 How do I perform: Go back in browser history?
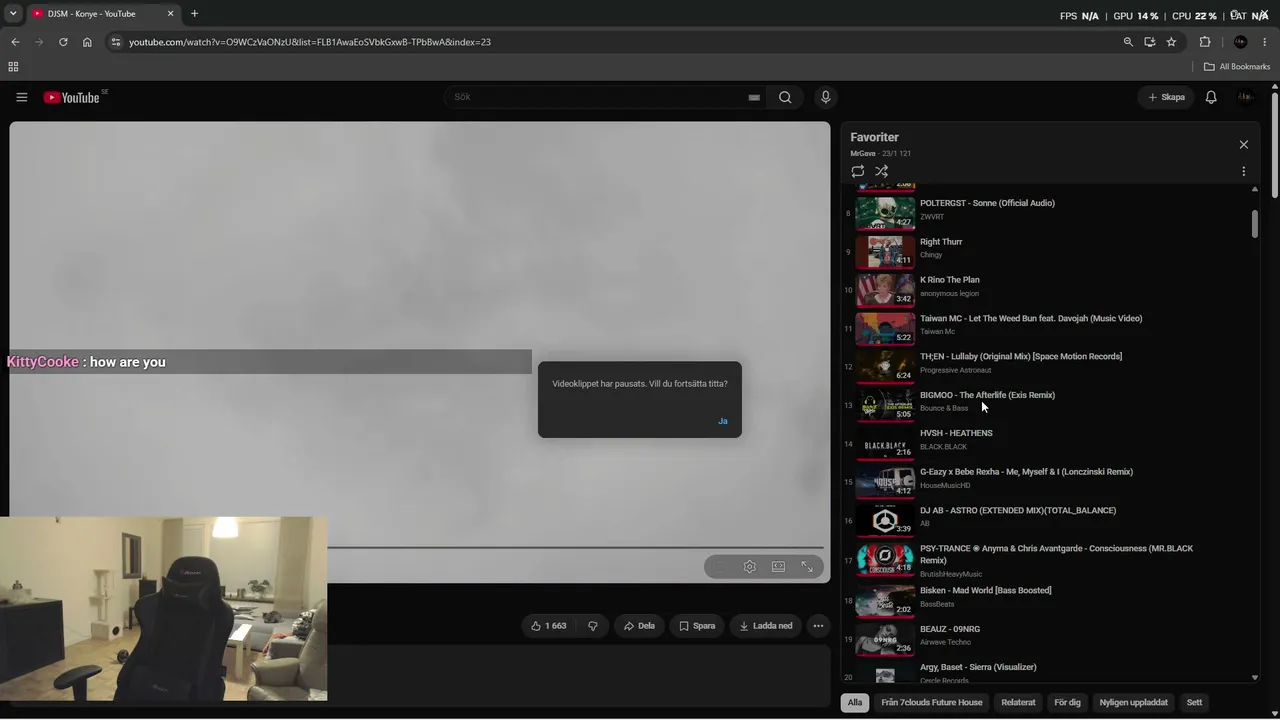pyautogui.click(x=15, y=42)
